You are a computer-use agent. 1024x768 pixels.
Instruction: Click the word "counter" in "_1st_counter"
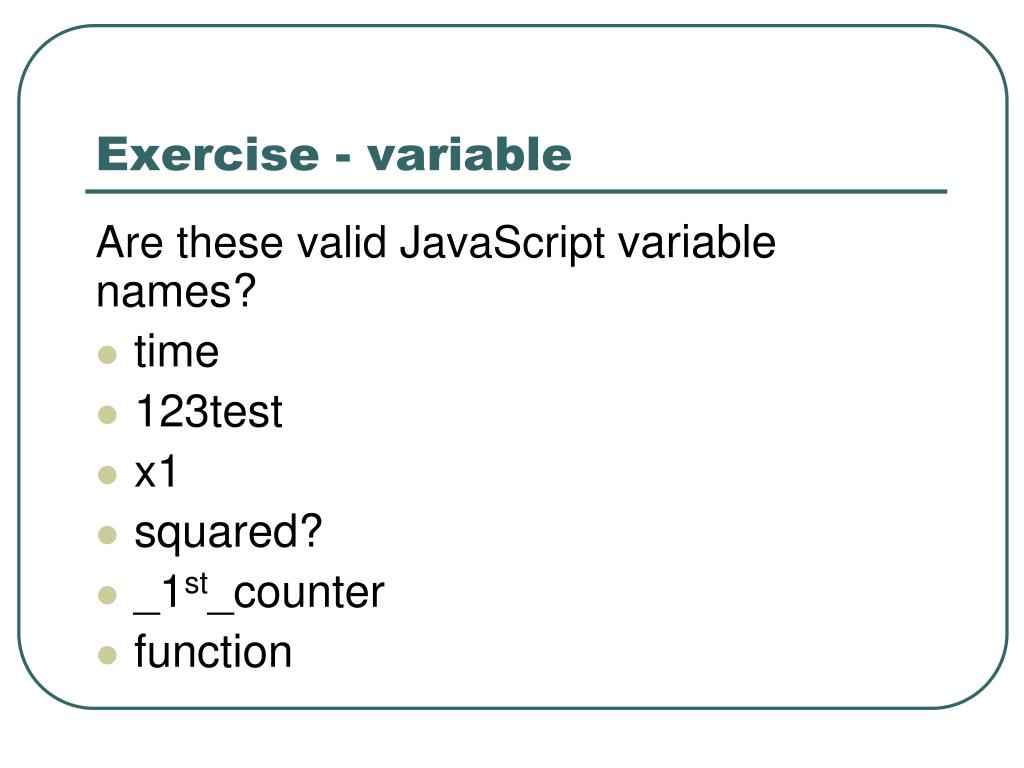click(309, 593)
